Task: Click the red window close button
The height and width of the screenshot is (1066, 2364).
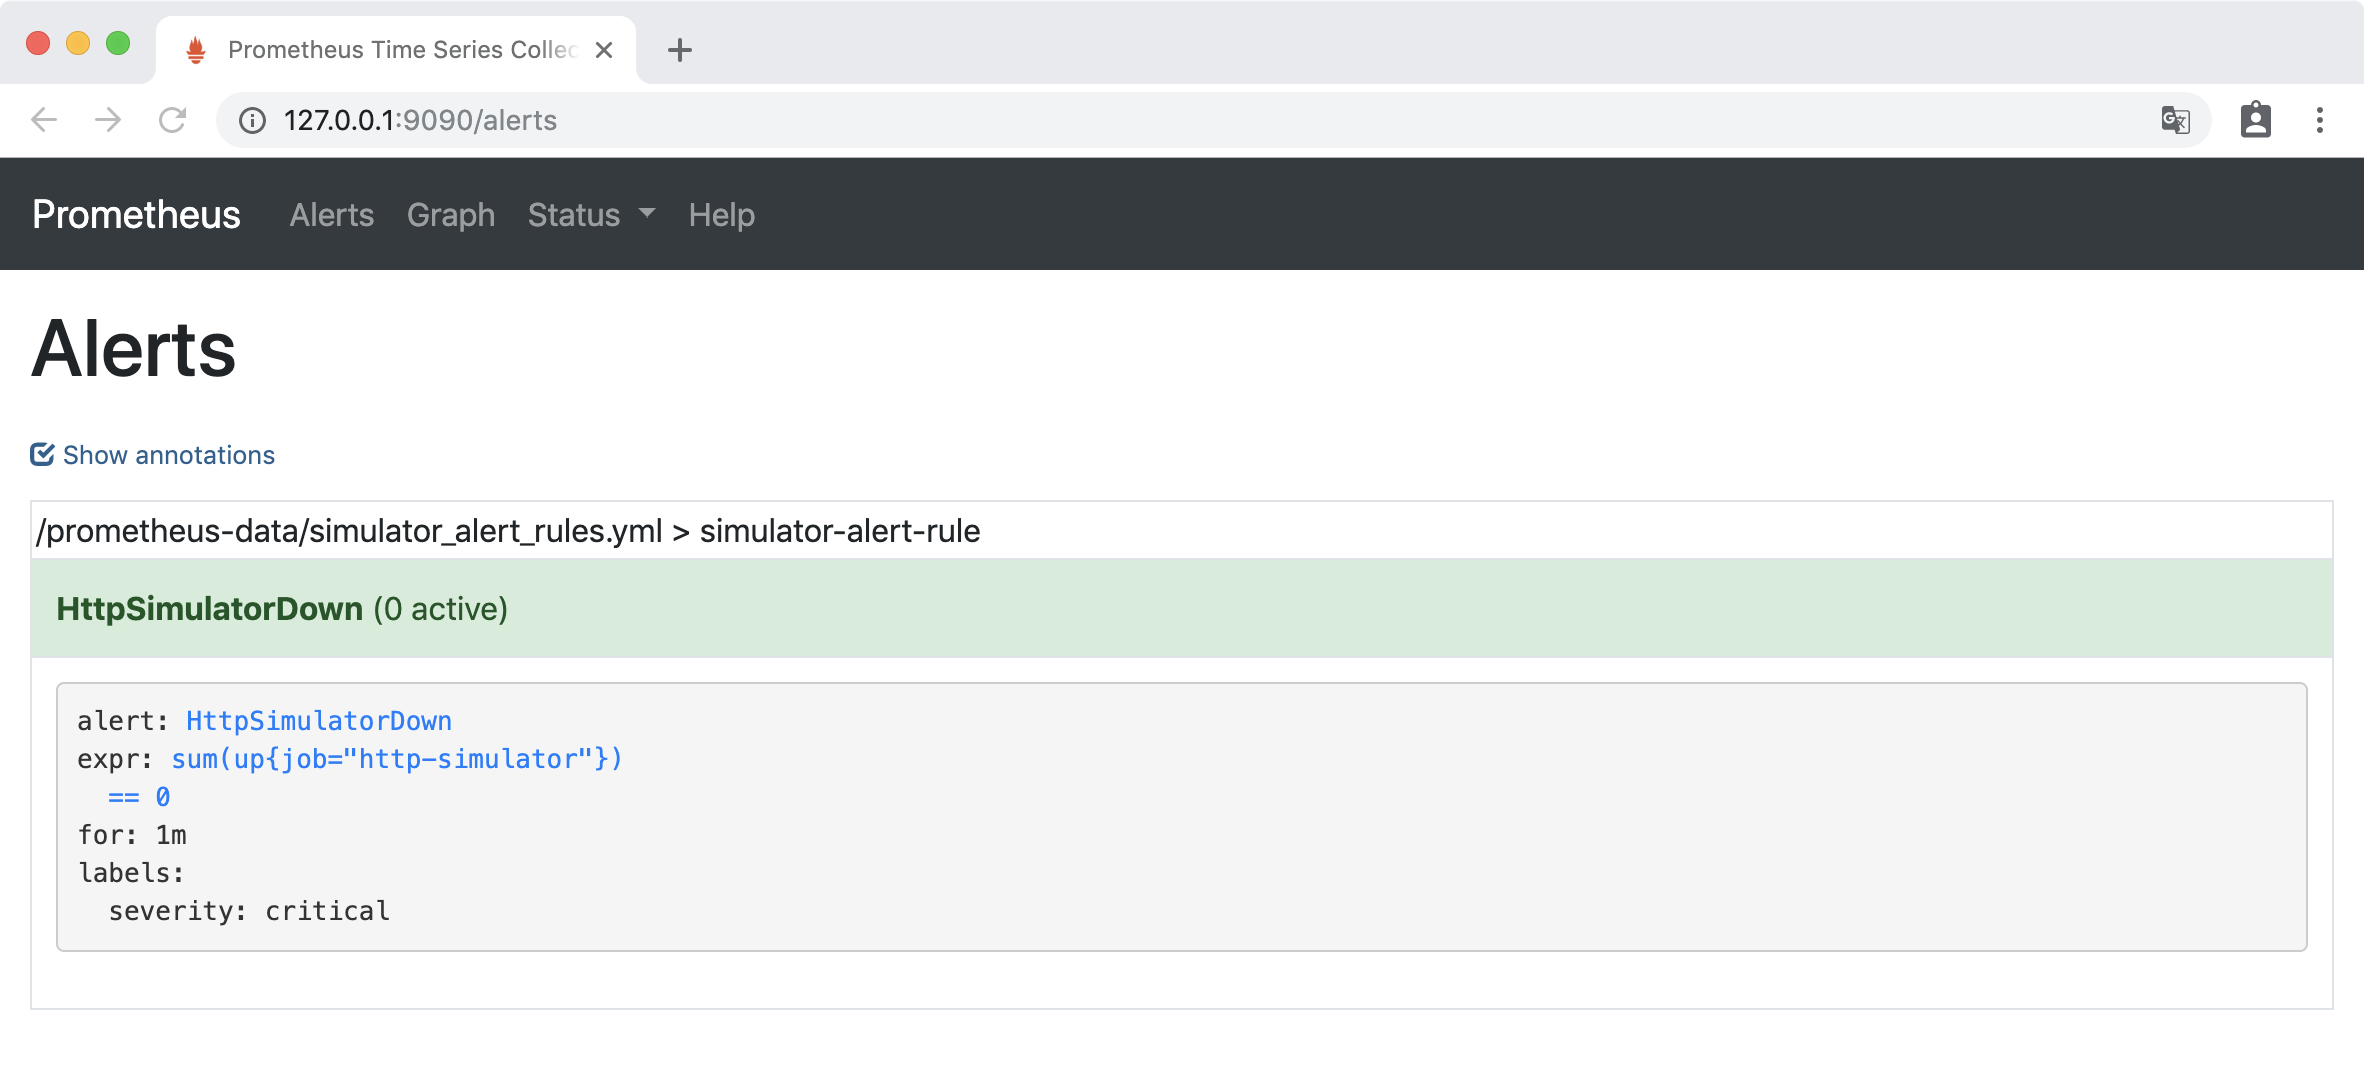Action: pyautogui.click(x=38, y=43)
